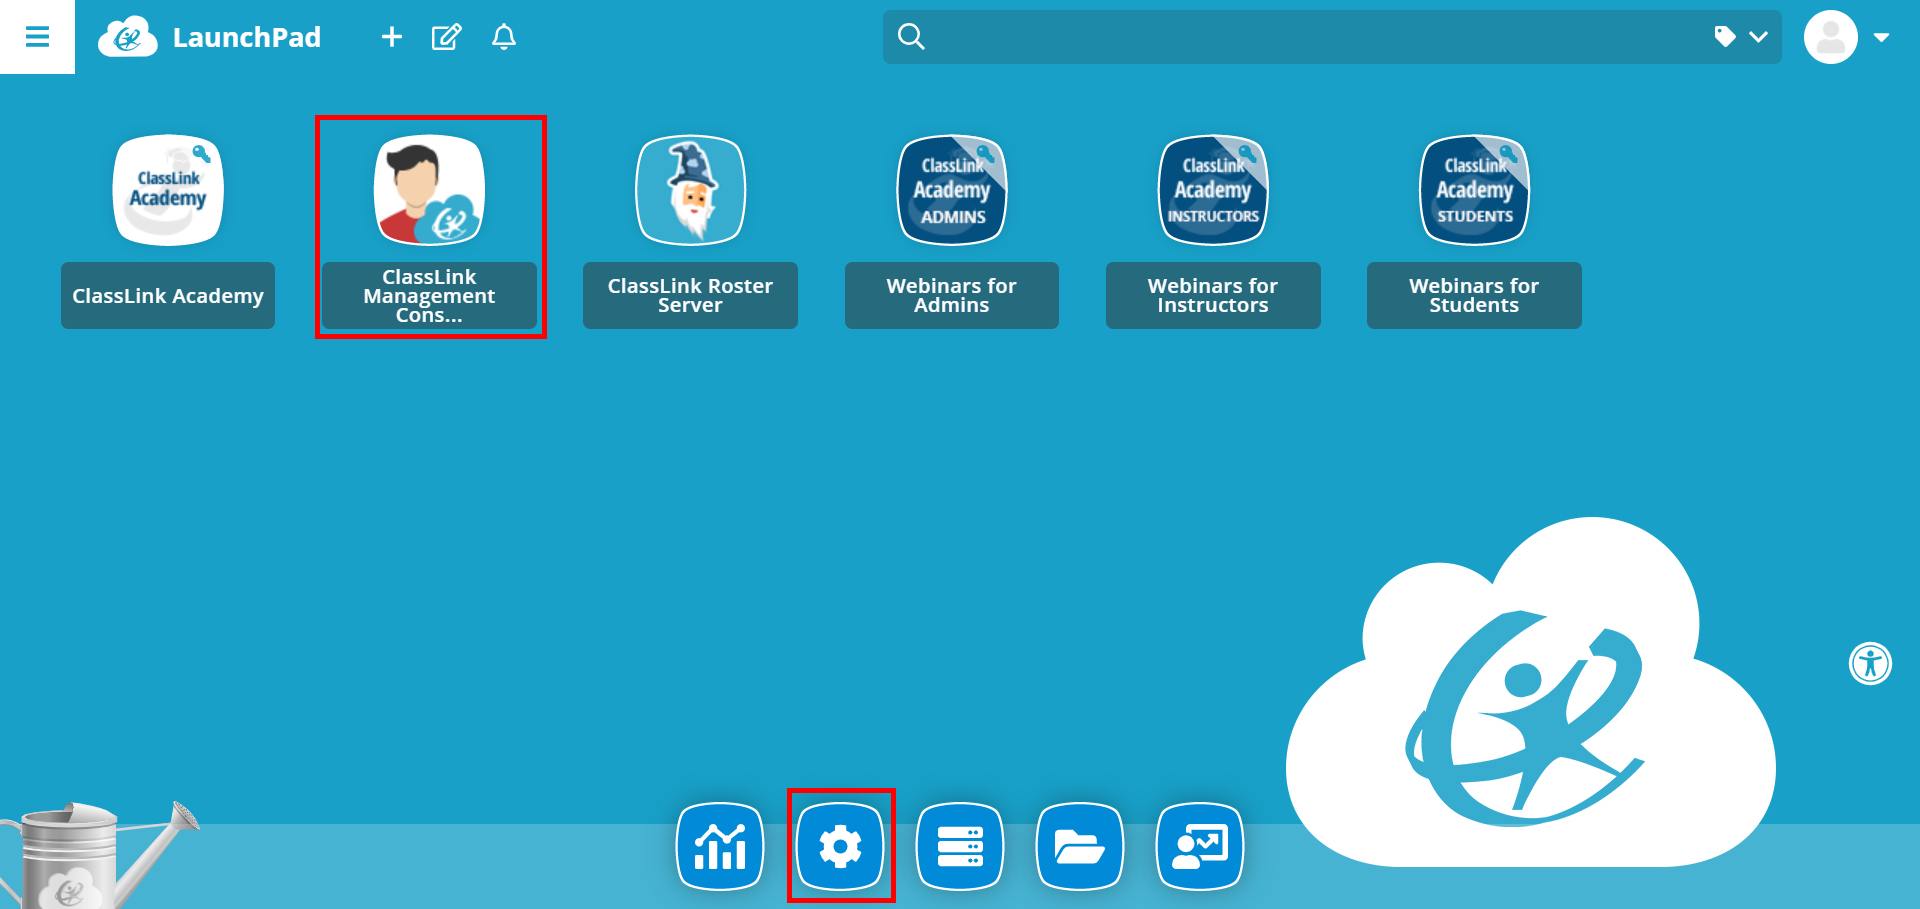The width and height of the screenshot is (1920, 909).
Task: Open the profile account dropdown arrow
Action: point(1883,37)
